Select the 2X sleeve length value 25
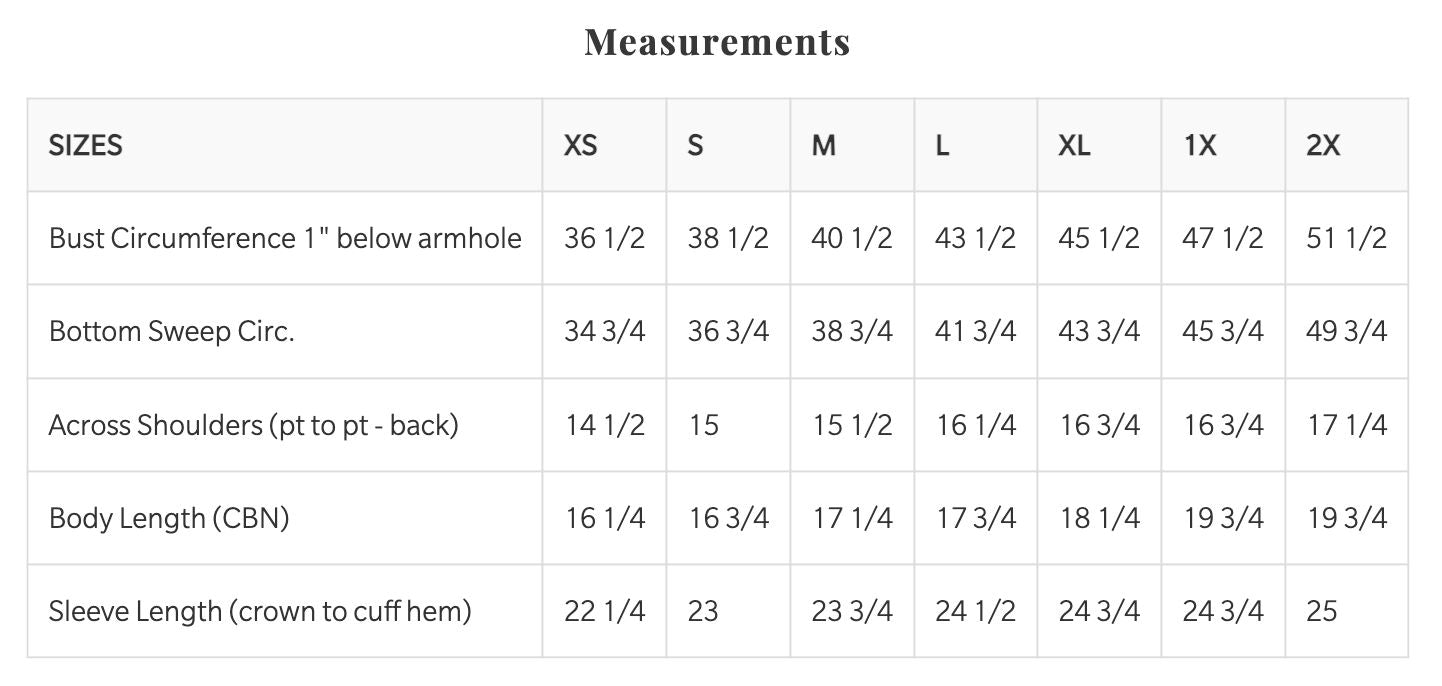This screenshot has height=686, width=1442. point(1322,611)
